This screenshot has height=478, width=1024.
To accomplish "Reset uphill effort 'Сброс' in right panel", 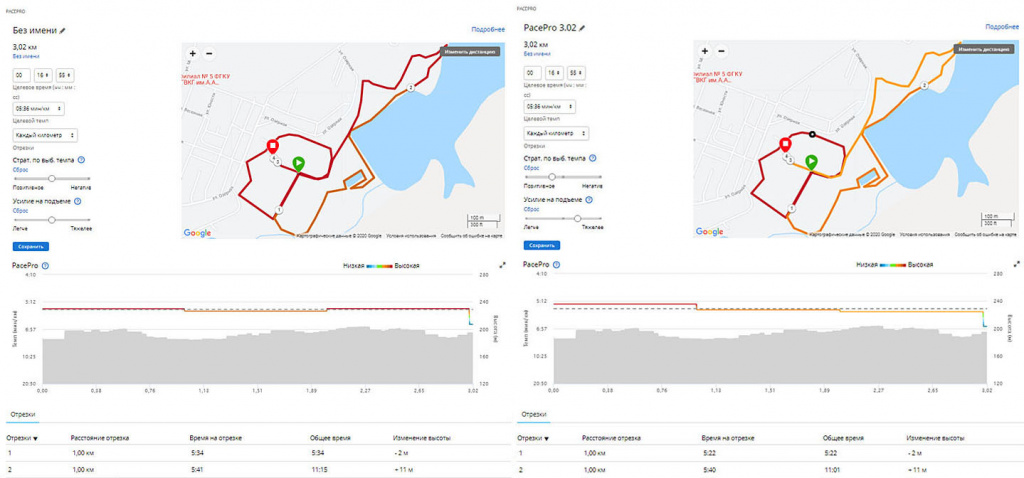I will tap(530, 209).
